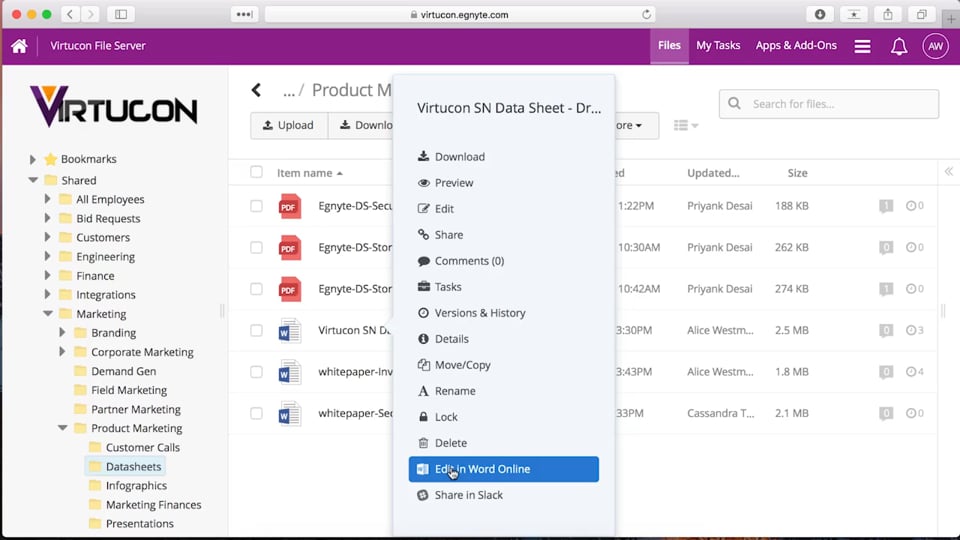Open the AW user avatar menu
The image size is (960, 540).
(935, 46)
